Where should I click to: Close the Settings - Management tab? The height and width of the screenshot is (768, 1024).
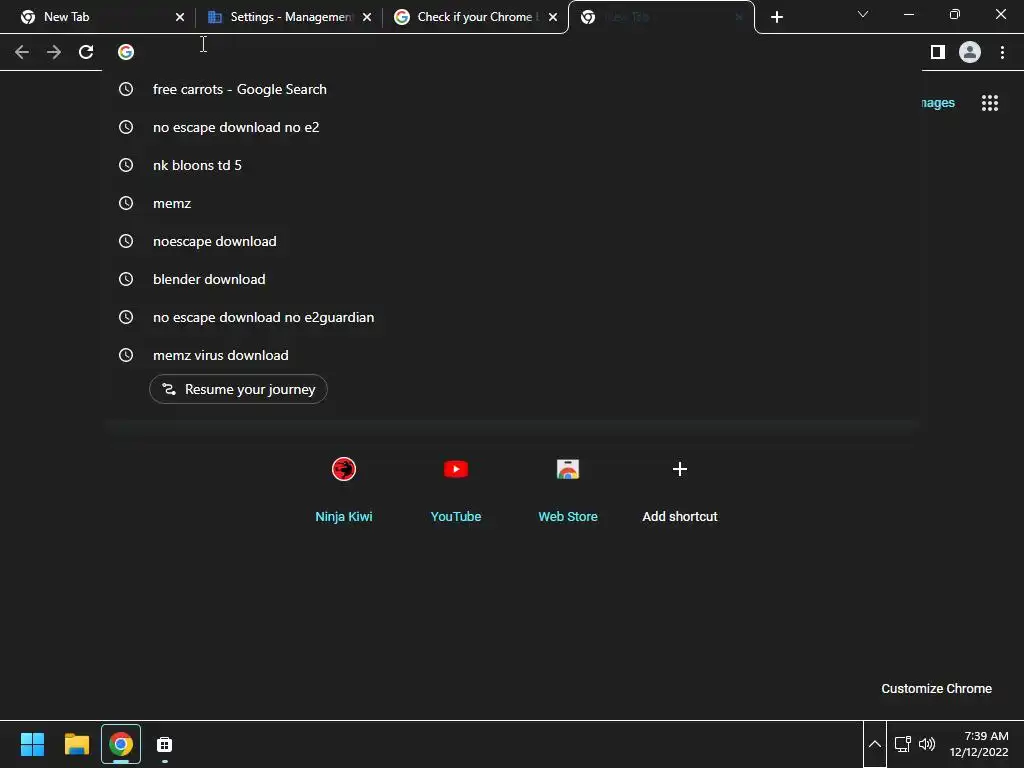366,17
